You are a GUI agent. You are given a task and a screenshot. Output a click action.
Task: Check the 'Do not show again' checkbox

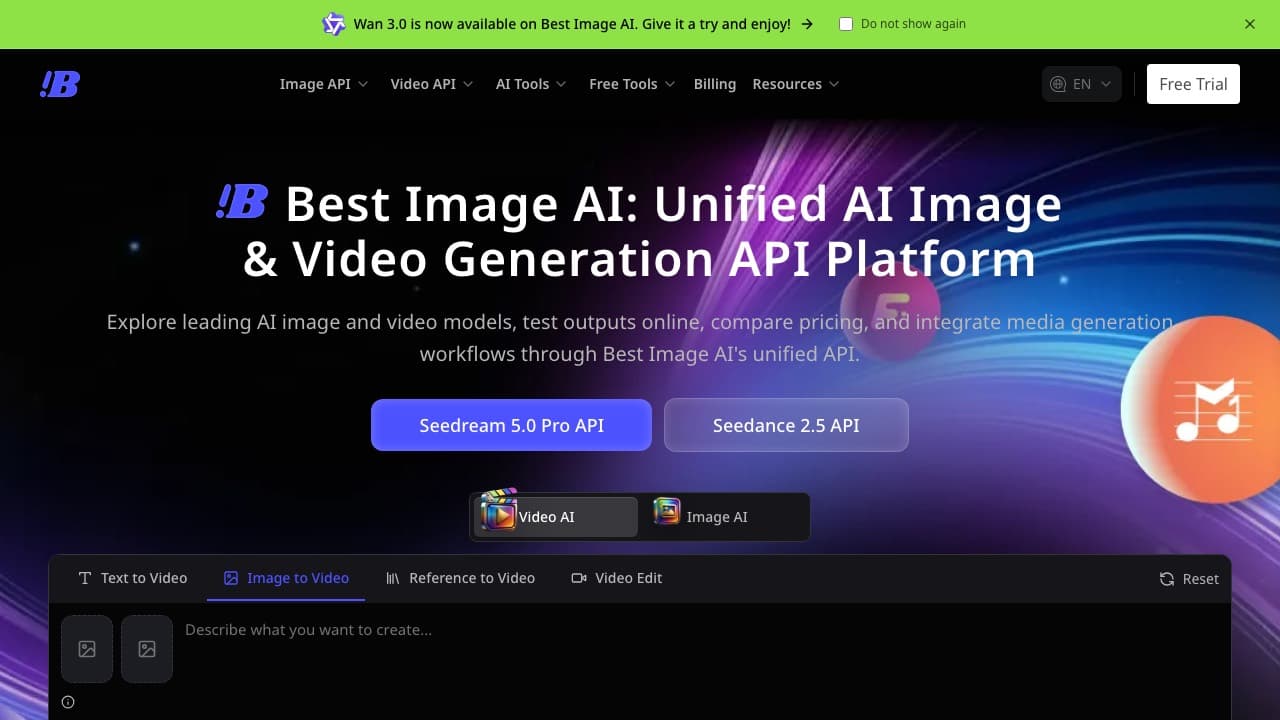coord(846,24)
